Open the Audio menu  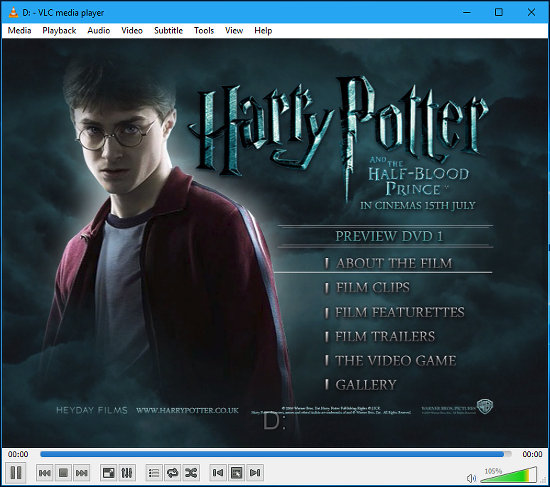click(x=99, y=31)
